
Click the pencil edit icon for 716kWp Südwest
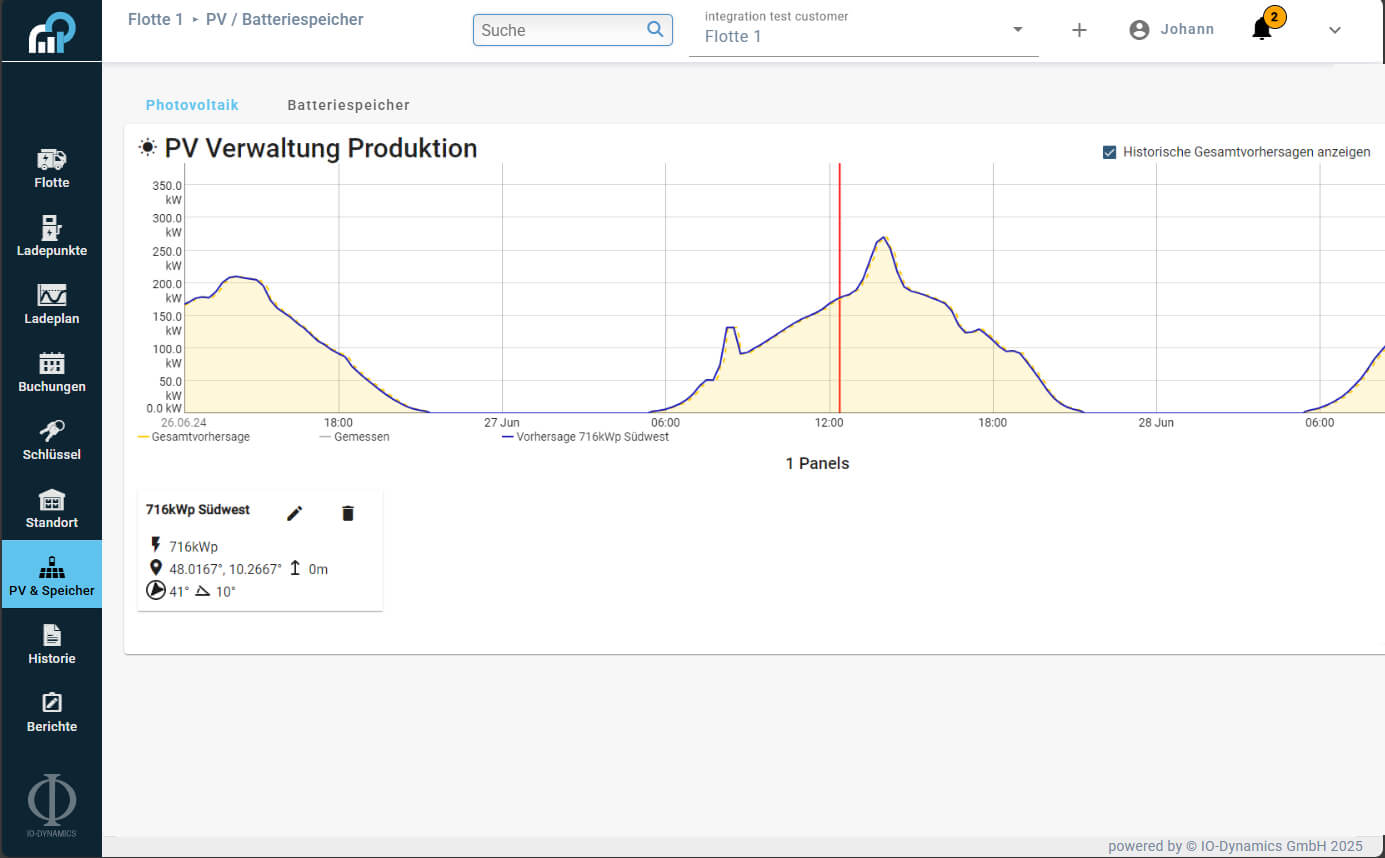tap(294, 513)
